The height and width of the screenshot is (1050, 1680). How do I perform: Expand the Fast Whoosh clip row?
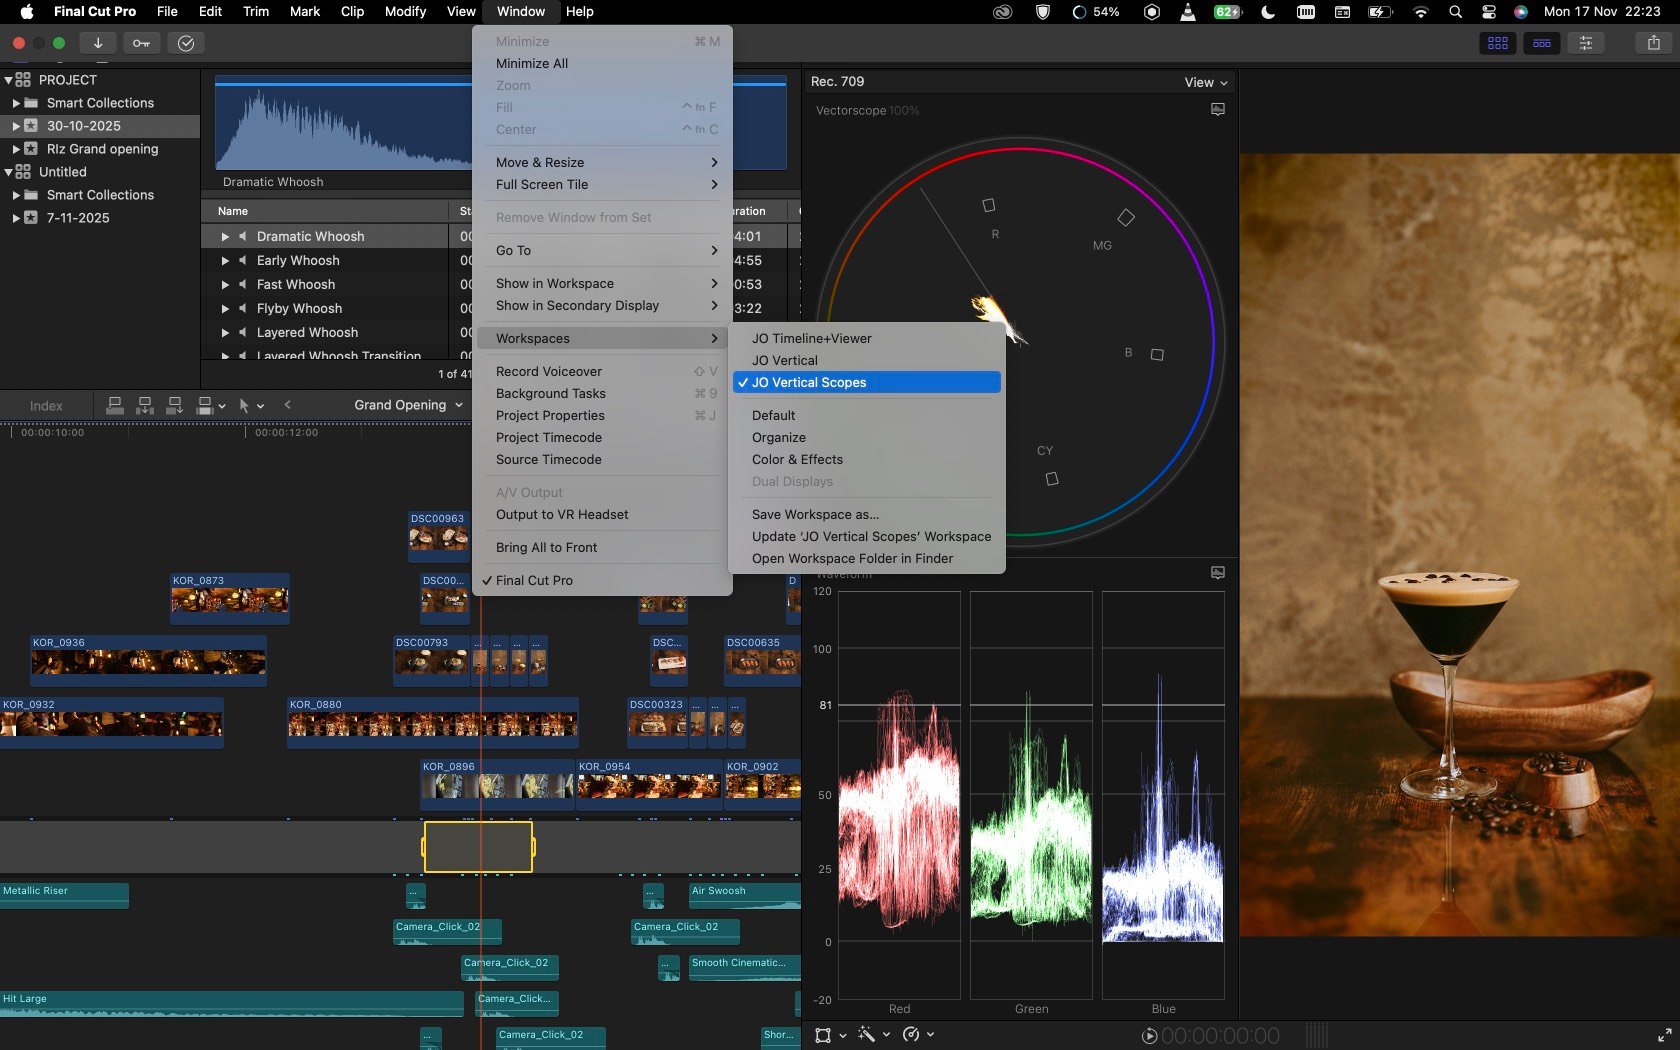click(225, 285)
